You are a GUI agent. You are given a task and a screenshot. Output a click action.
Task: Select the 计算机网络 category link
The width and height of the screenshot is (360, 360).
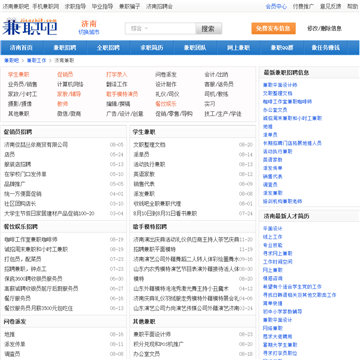tap(70, 84)
